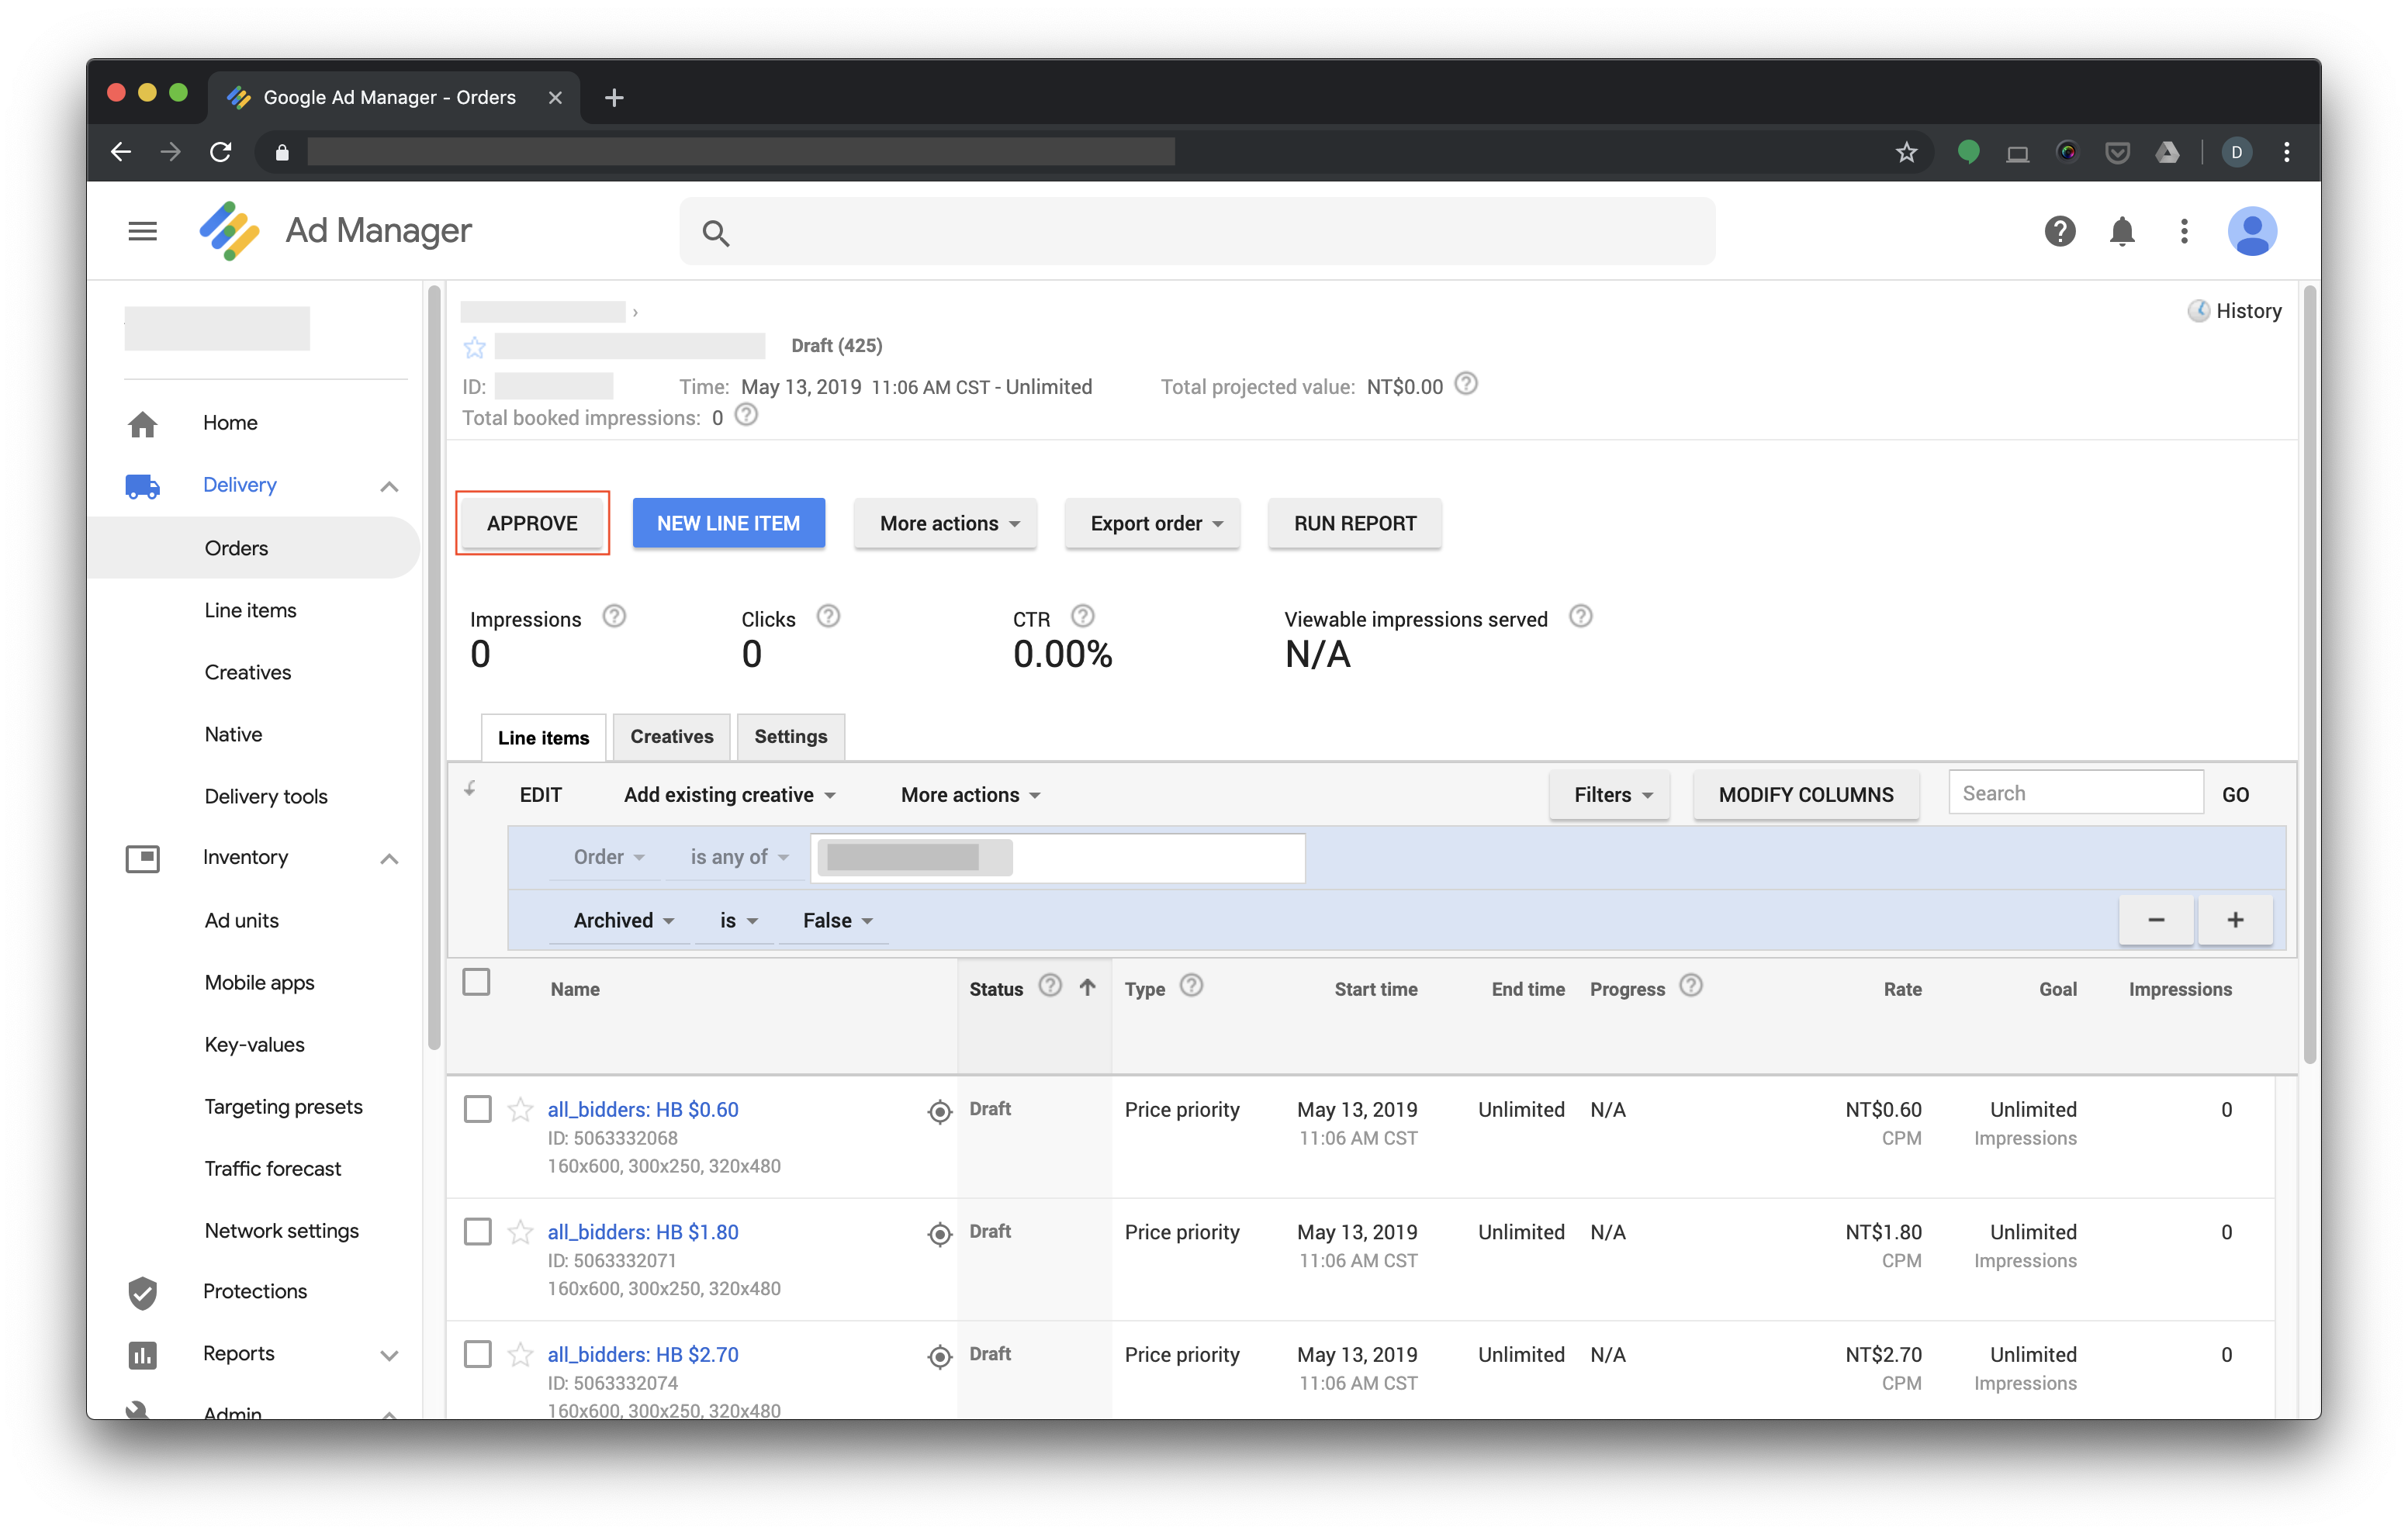Star the order with the star icon

tap(475, 347)
